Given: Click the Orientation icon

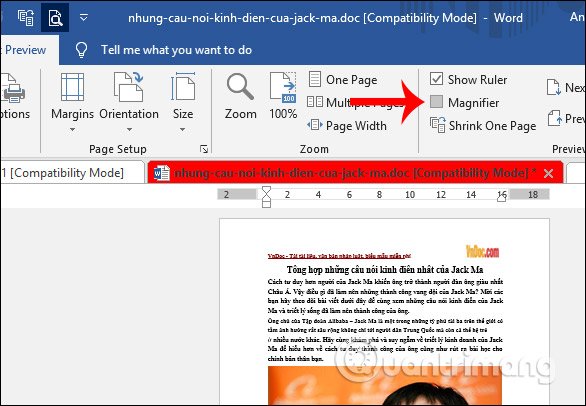Looking at the screenshot, I should pos(129,87).
